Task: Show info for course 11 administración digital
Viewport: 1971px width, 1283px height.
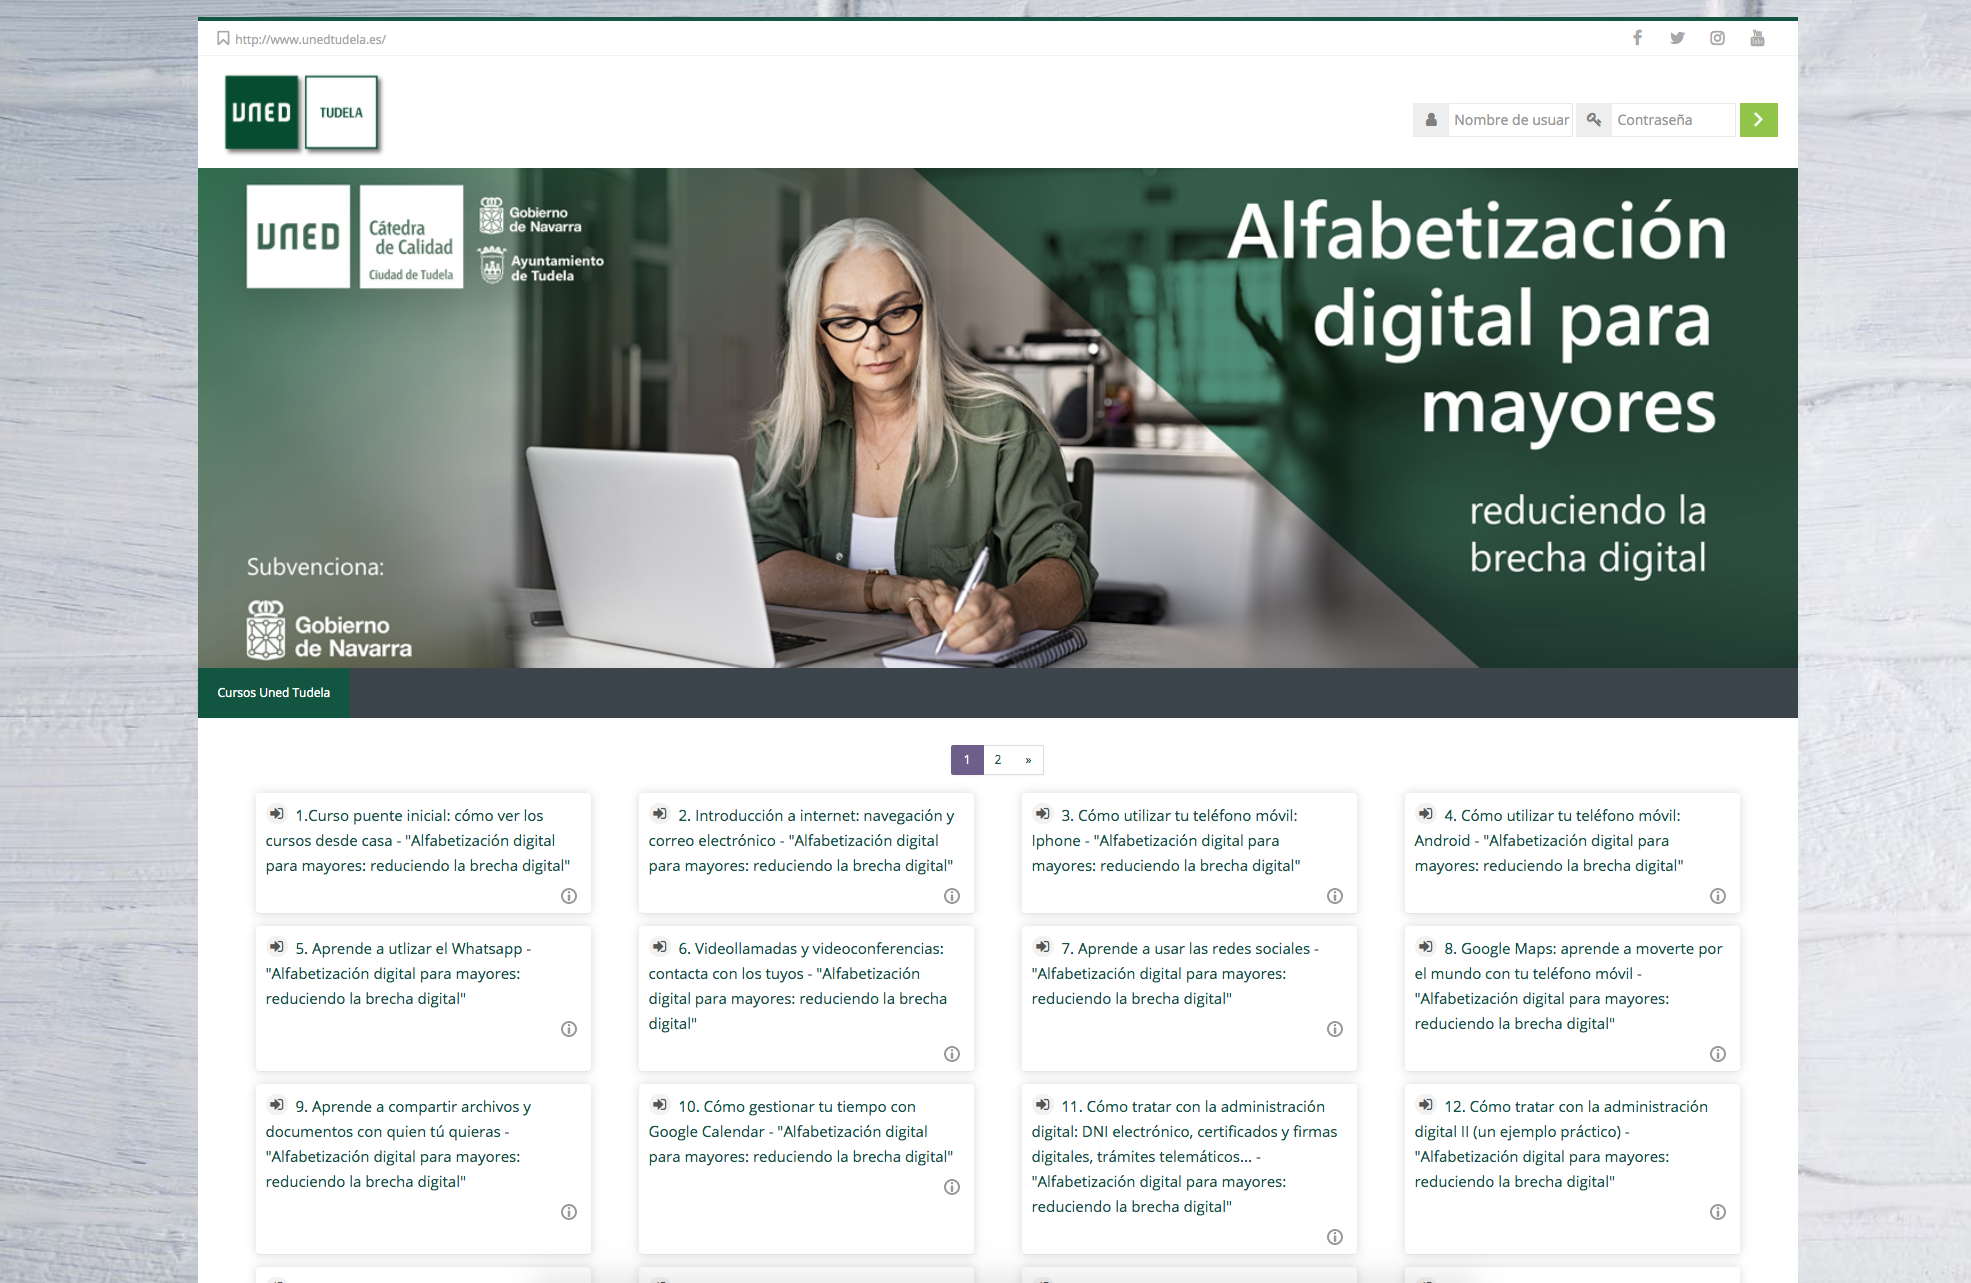Action: tap(1335, 1237)
